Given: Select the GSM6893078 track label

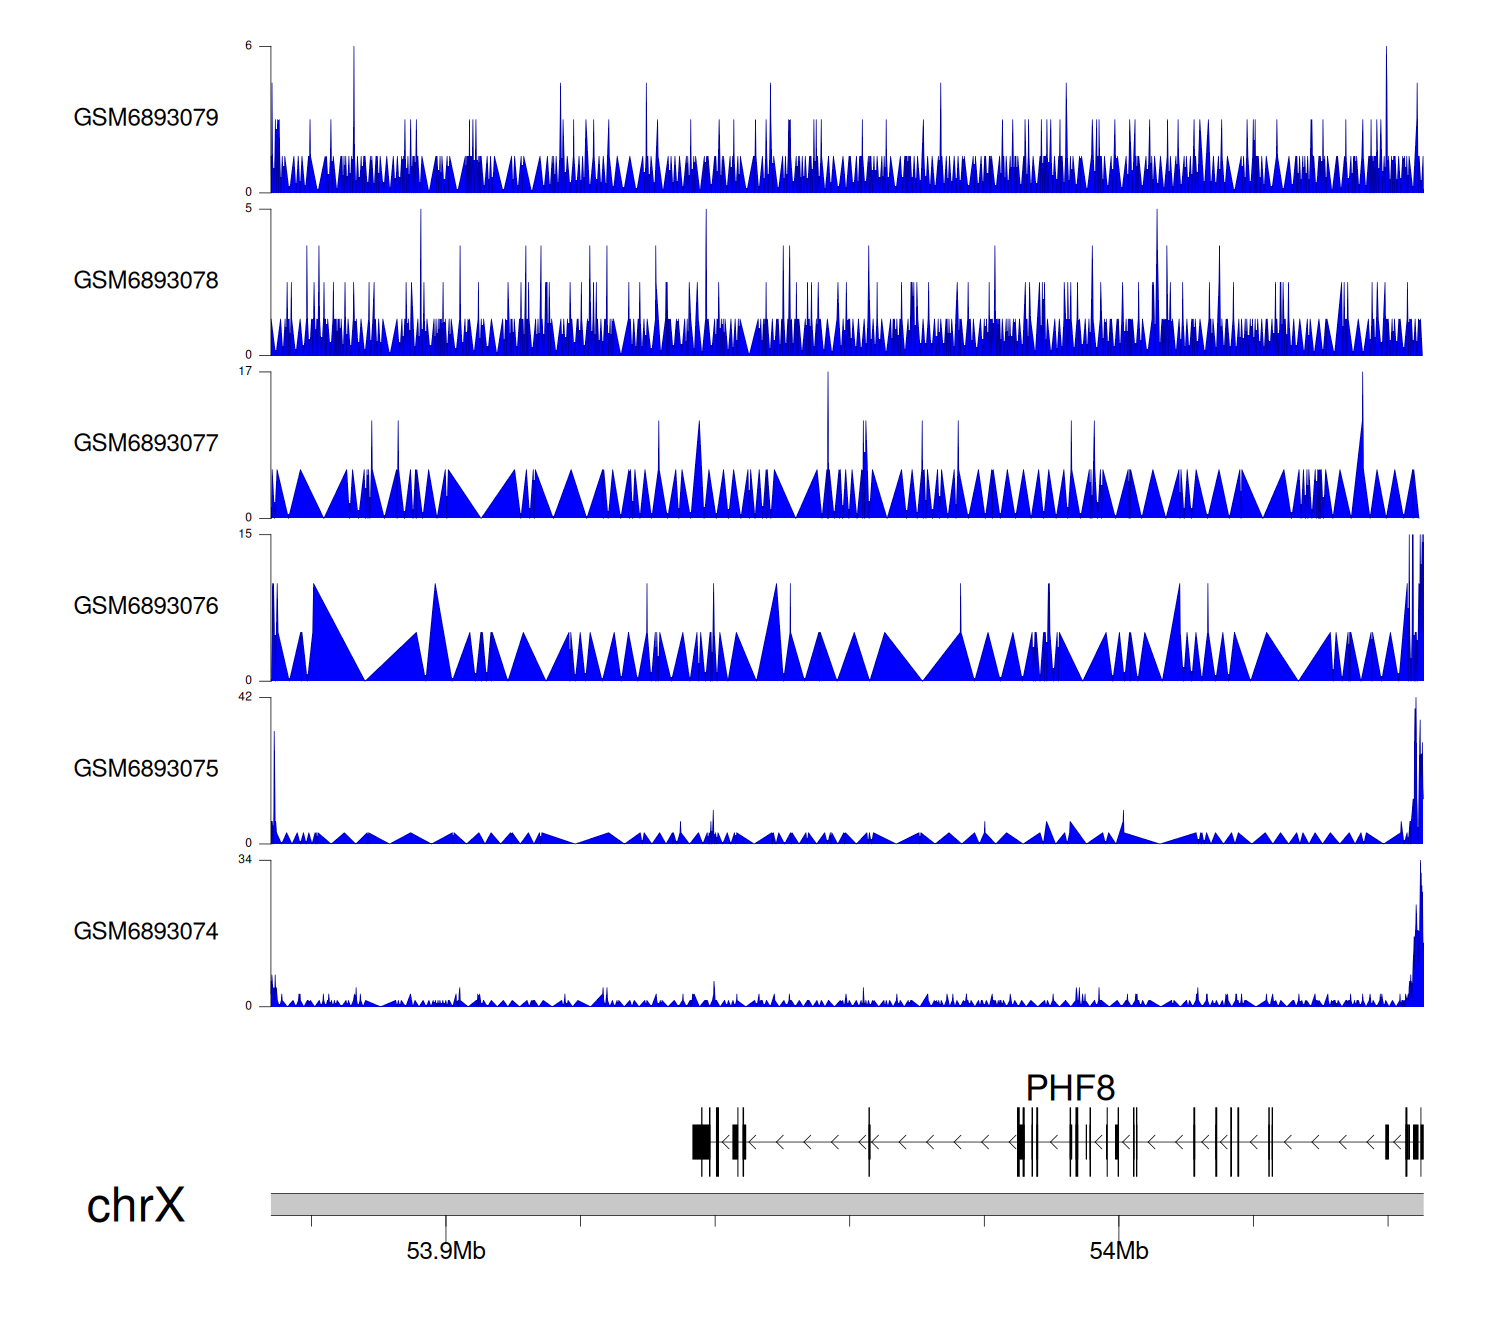Looking at the screenshot, I should point(146,281).
